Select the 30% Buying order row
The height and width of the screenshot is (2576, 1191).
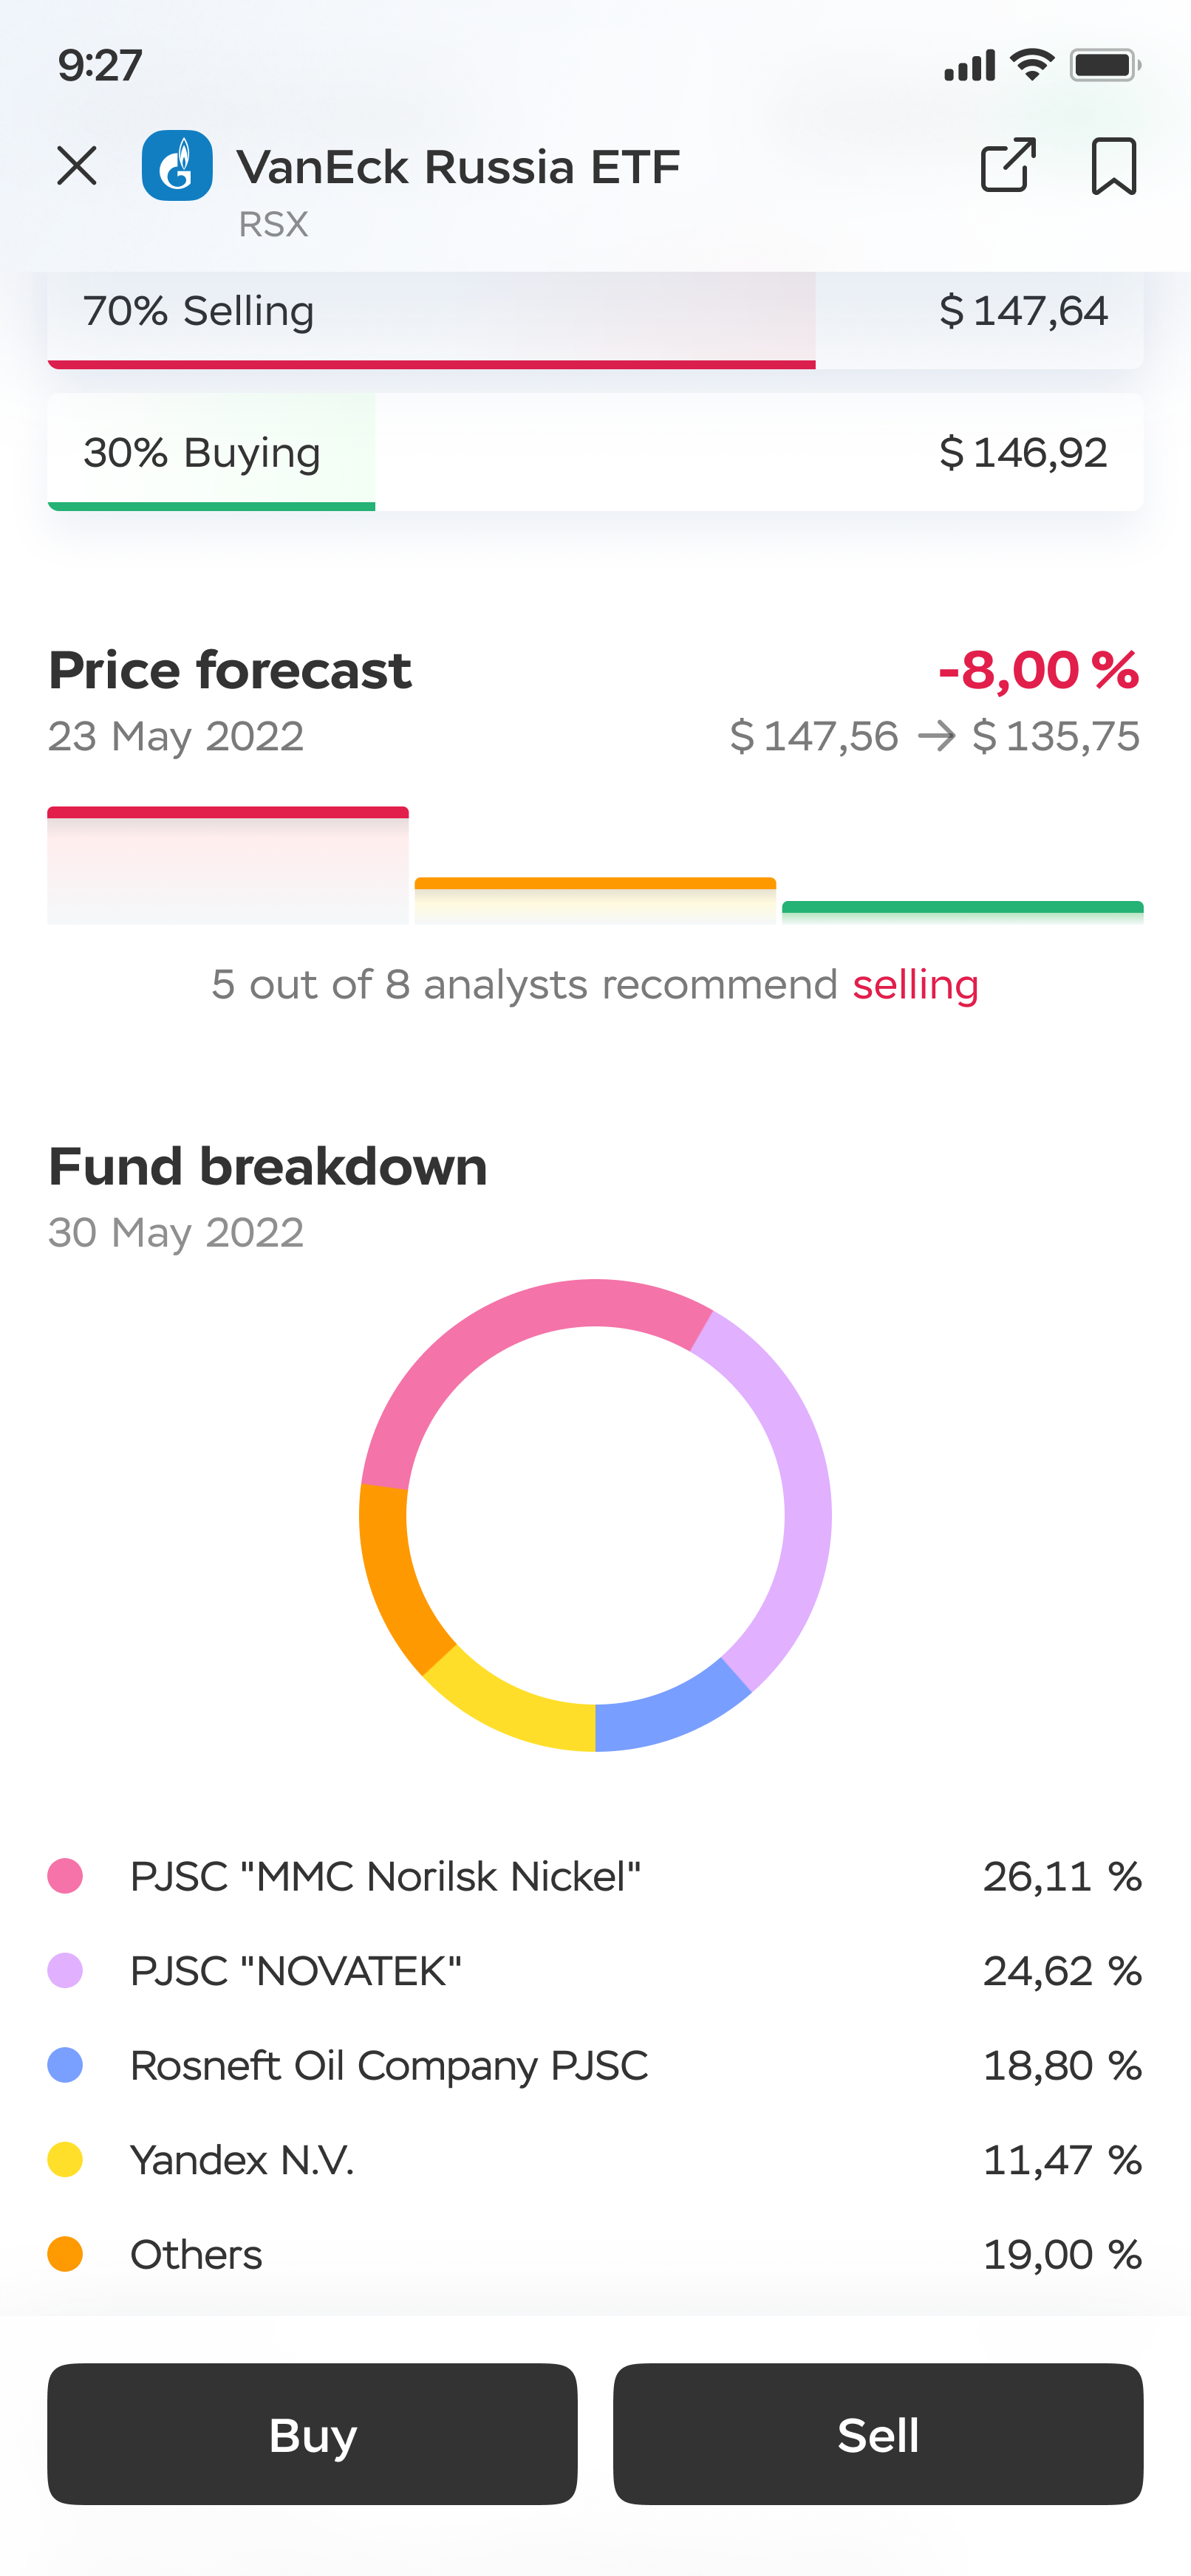click(595, 452)
